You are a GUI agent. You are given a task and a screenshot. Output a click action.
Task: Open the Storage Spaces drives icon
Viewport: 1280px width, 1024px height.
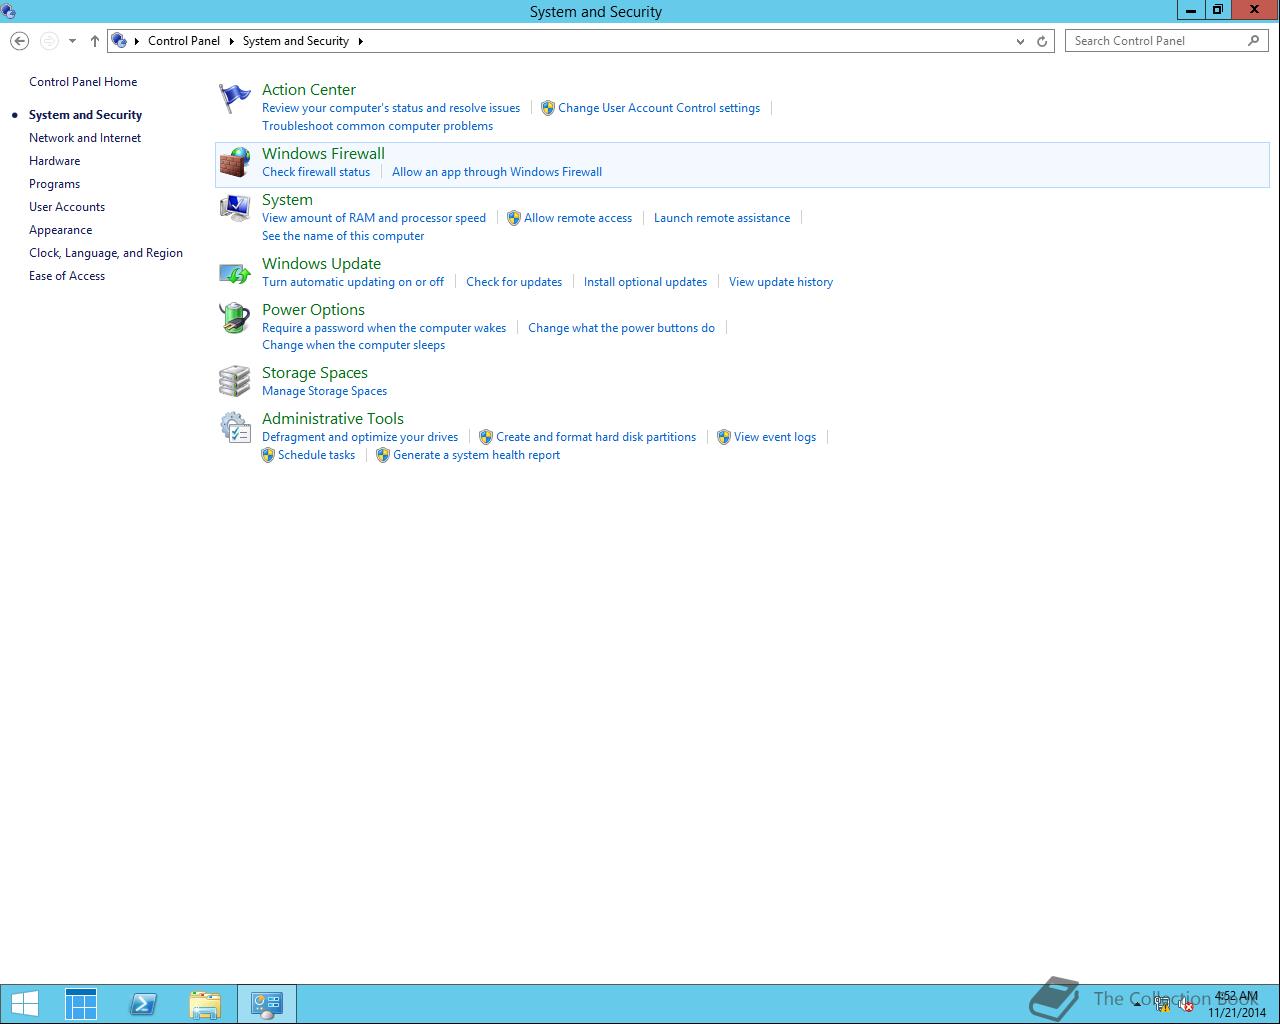(235, 381)
